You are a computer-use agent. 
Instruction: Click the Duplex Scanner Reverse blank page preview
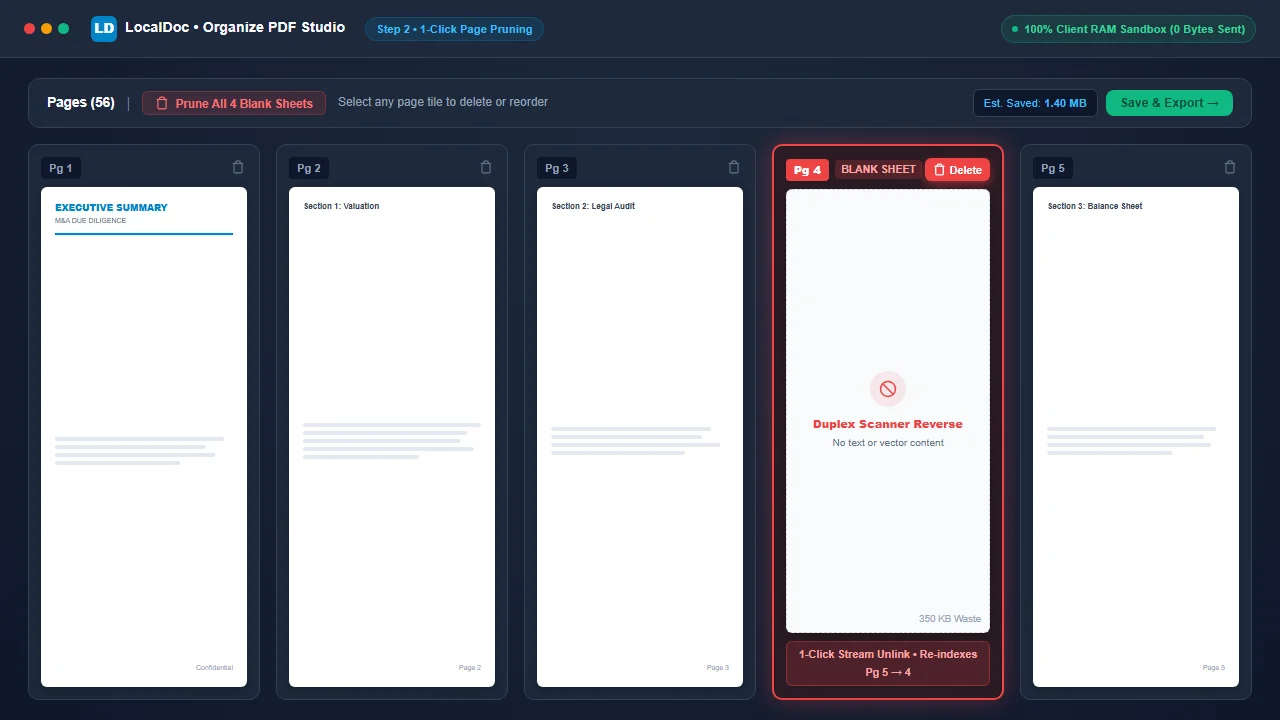(x=888, y=411)
